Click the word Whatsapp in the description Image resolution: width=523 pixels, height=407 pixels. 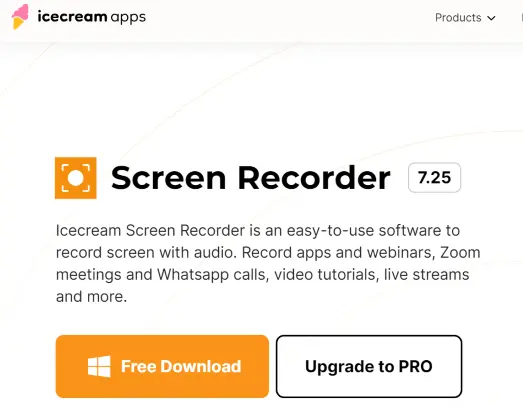(193, 275)
